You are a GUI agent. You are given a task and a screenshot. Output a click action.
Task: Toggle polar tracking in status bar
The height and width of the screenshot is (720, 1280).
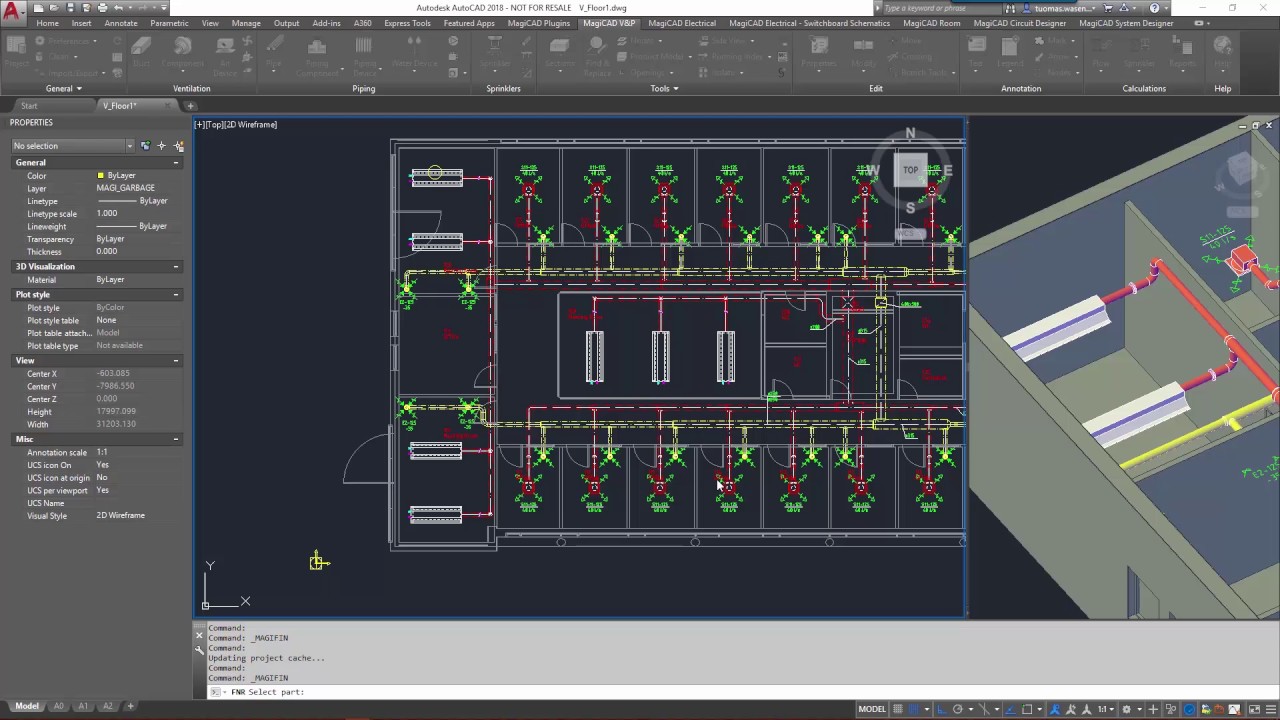click(x=957, y=709)
